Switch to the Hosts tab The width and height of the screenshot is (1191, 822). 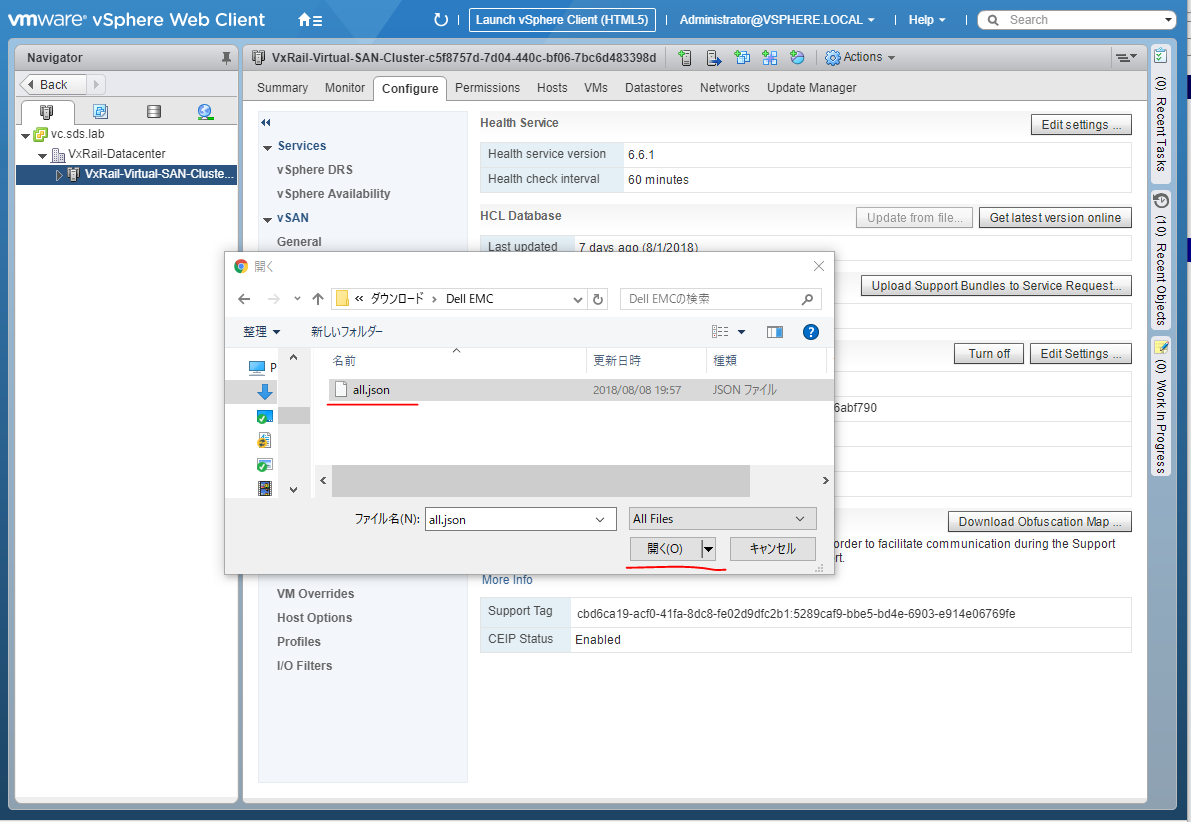552,88
